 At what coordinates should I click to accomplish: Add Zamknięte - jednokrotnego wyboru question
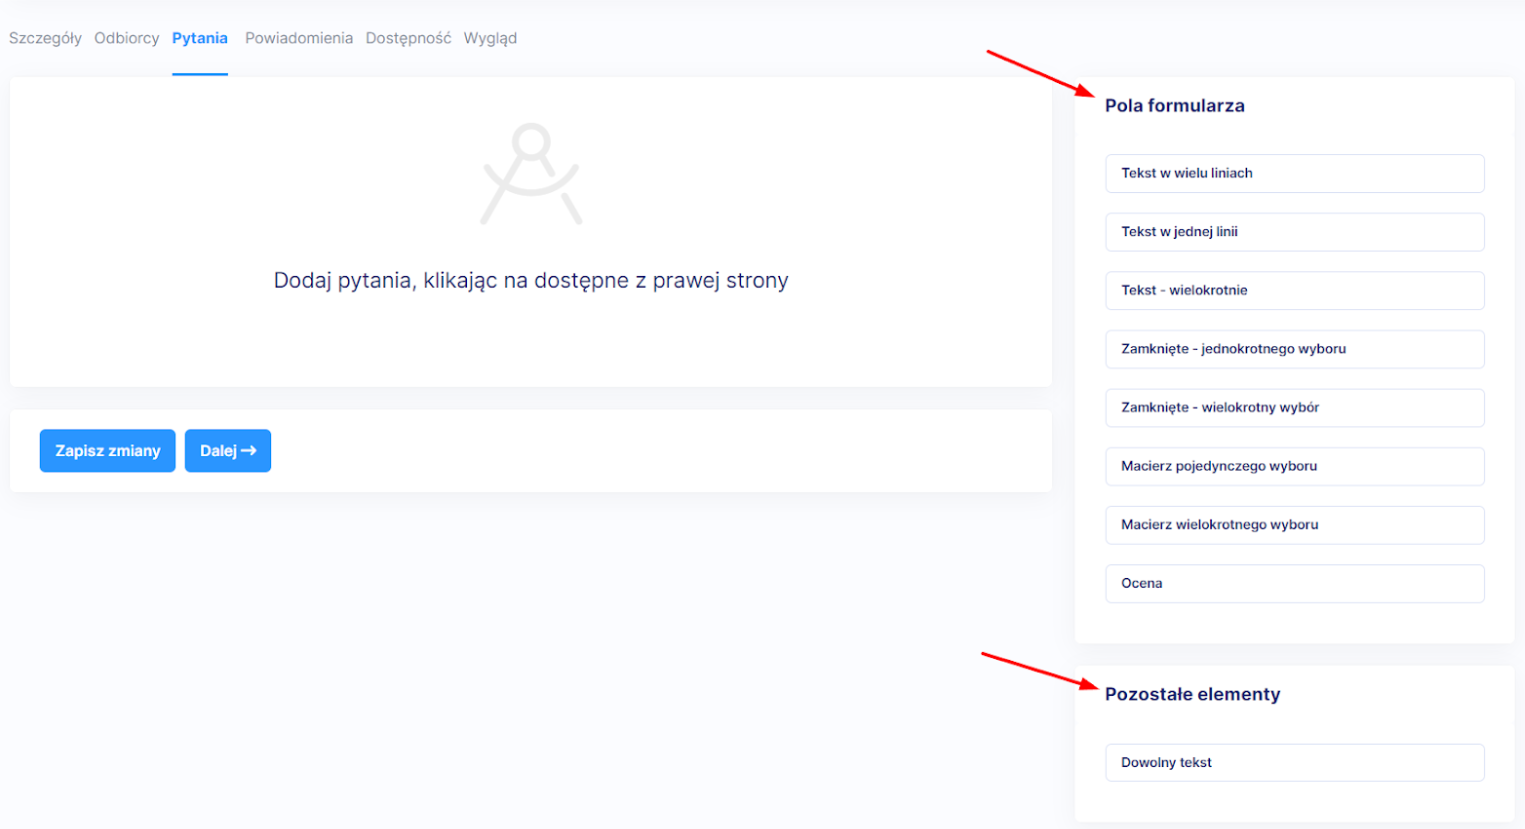(x=1294, y=349)
